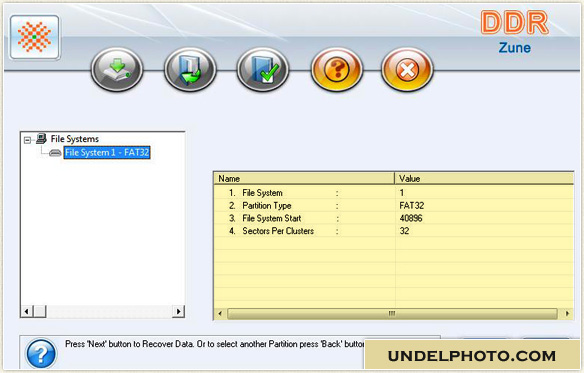This screenshot has height=373, width=584.
Task: Click the tree panel scrollbar thumb
Action: [x=40, y=311]
